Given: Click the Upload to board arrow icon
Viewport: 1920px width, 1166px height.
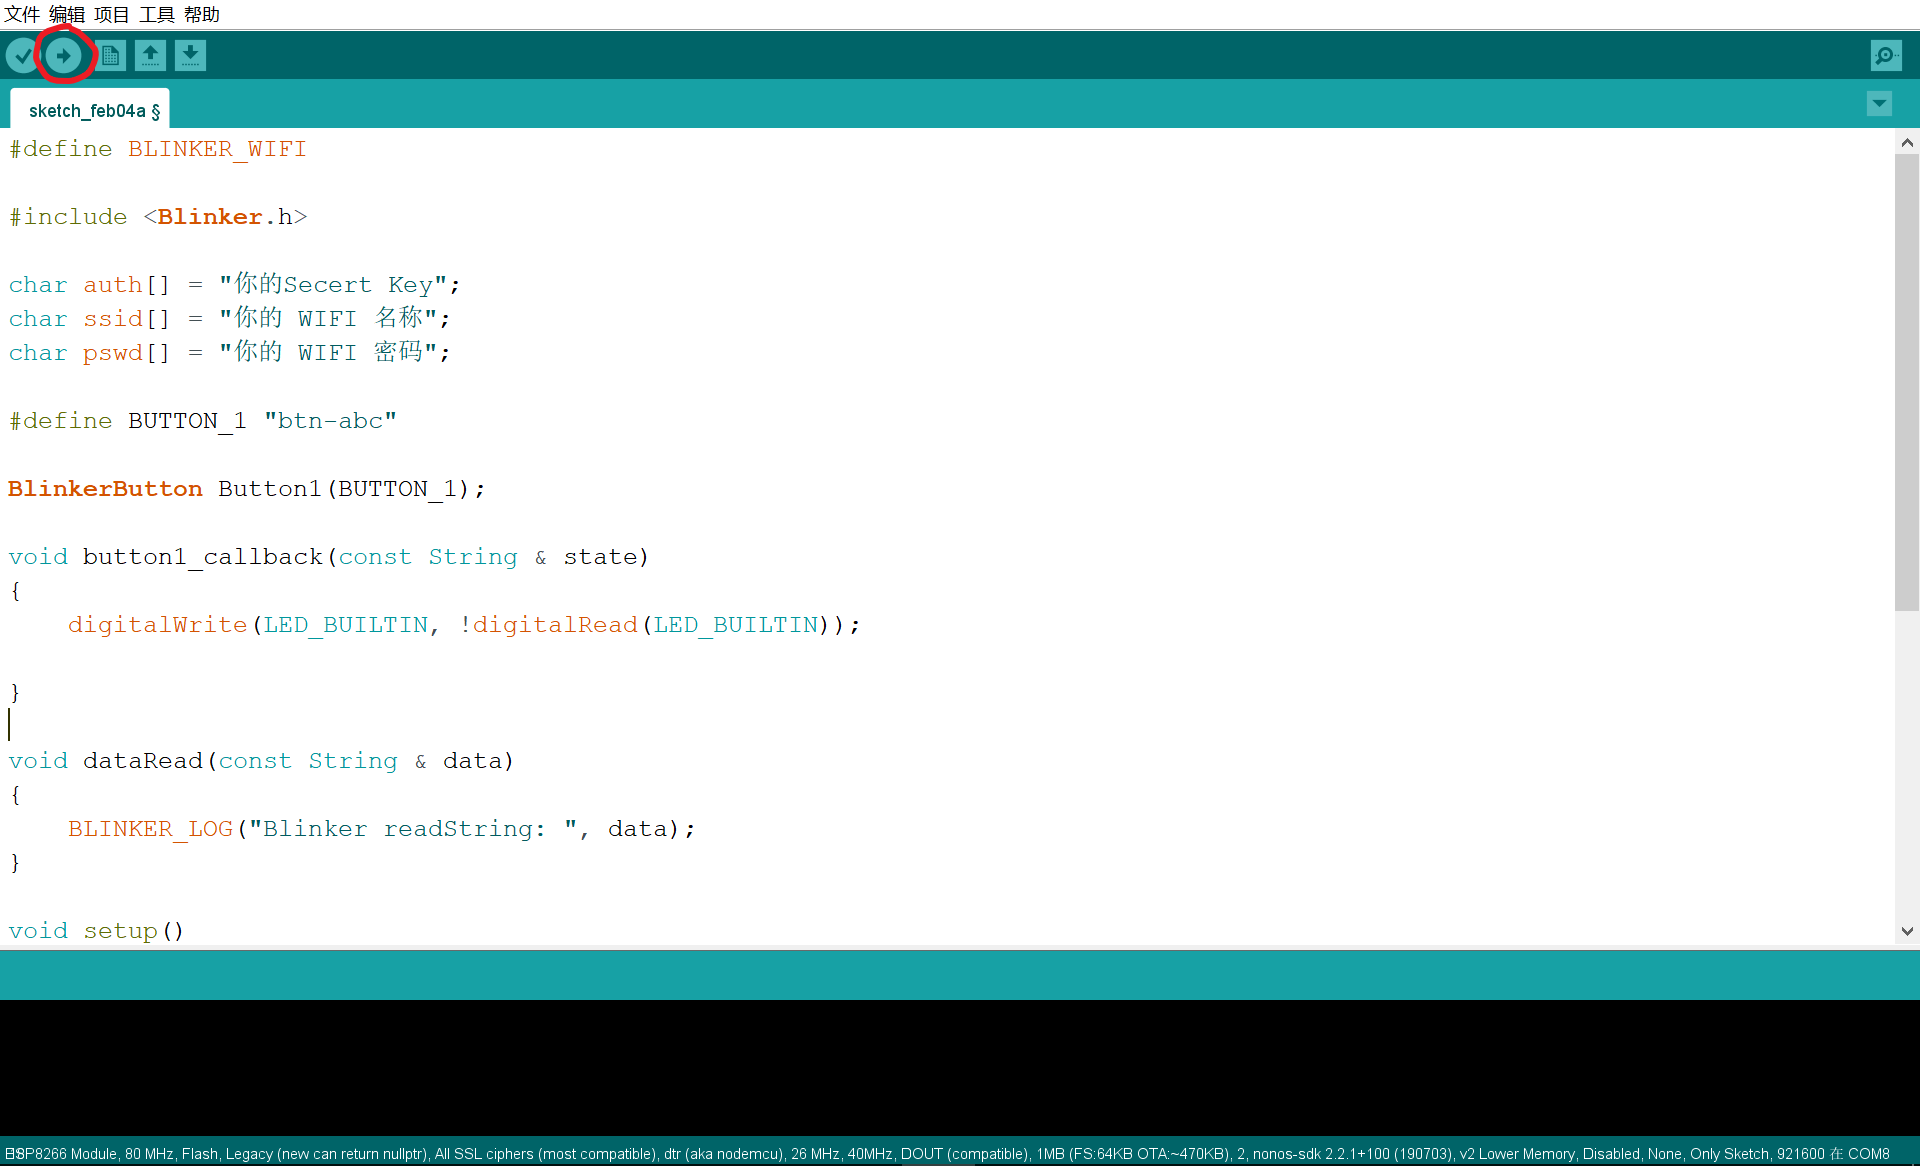Looking at the screenshot, I should click(63, 55).
